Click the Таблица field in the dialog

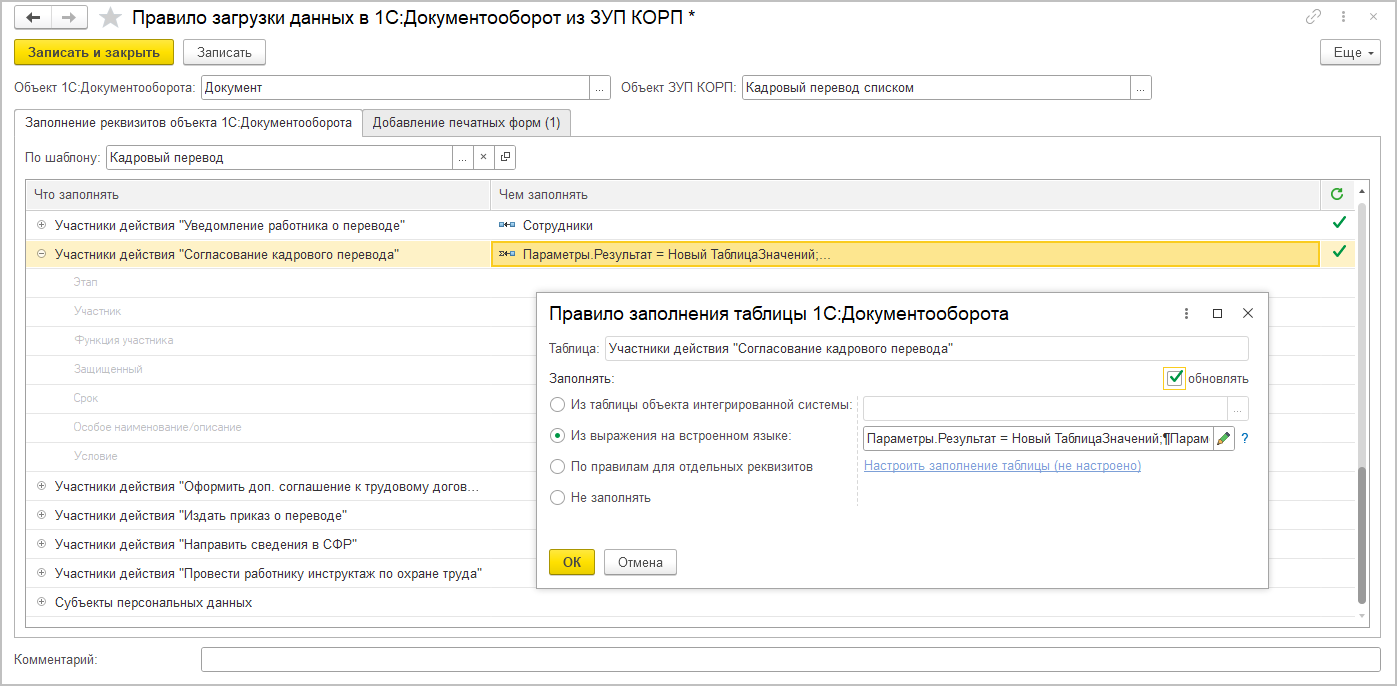(x=926, y=348)
